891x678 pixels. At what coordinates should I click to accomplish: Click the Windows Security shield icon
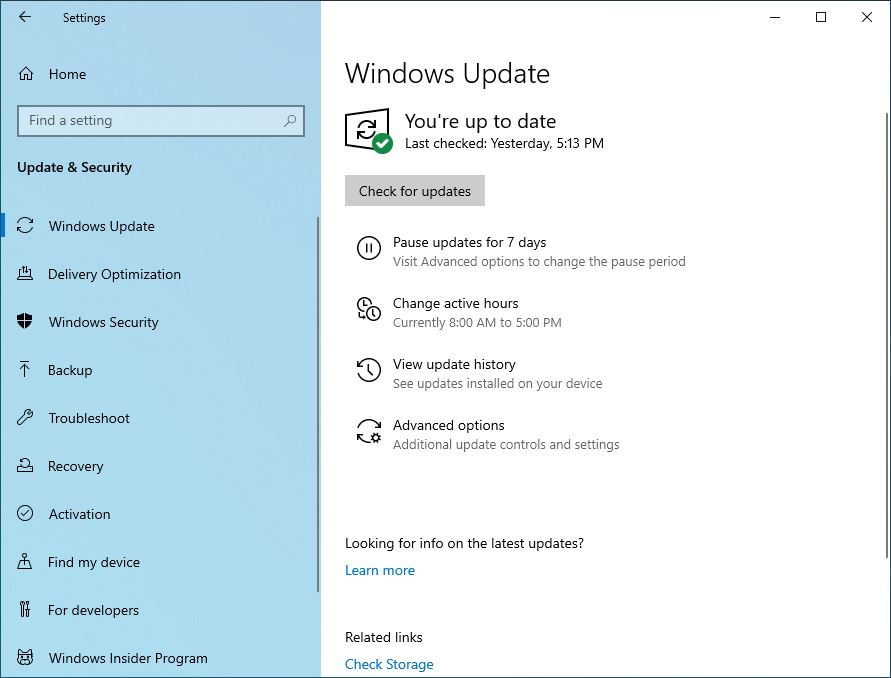(x=25, y=322)
